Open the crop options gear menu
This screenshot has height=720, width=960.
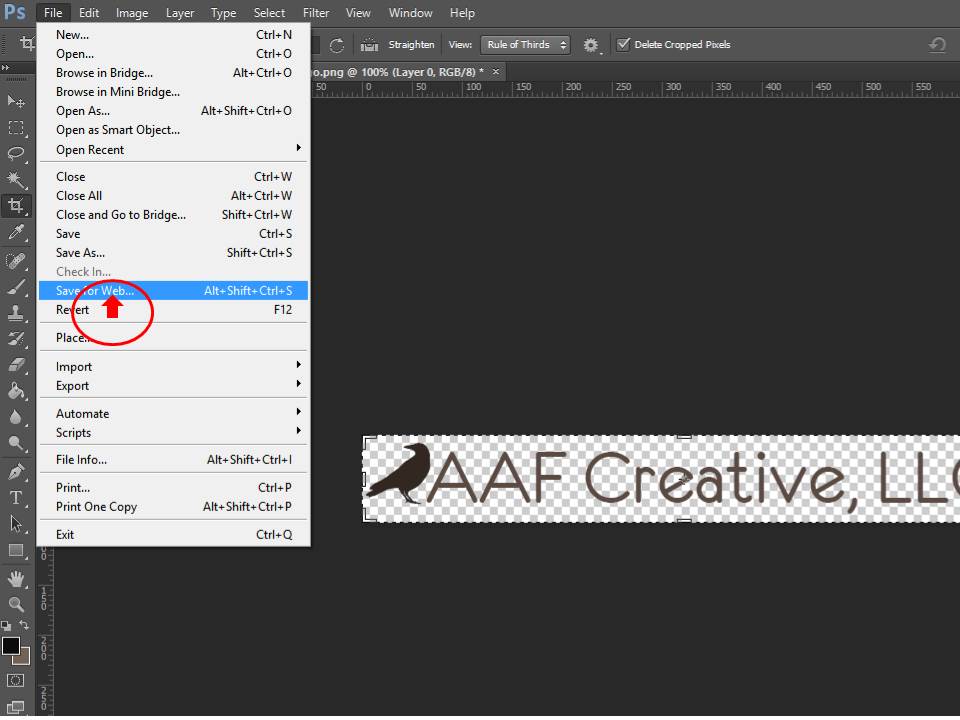pyautogui.click(x=591, y=45)
